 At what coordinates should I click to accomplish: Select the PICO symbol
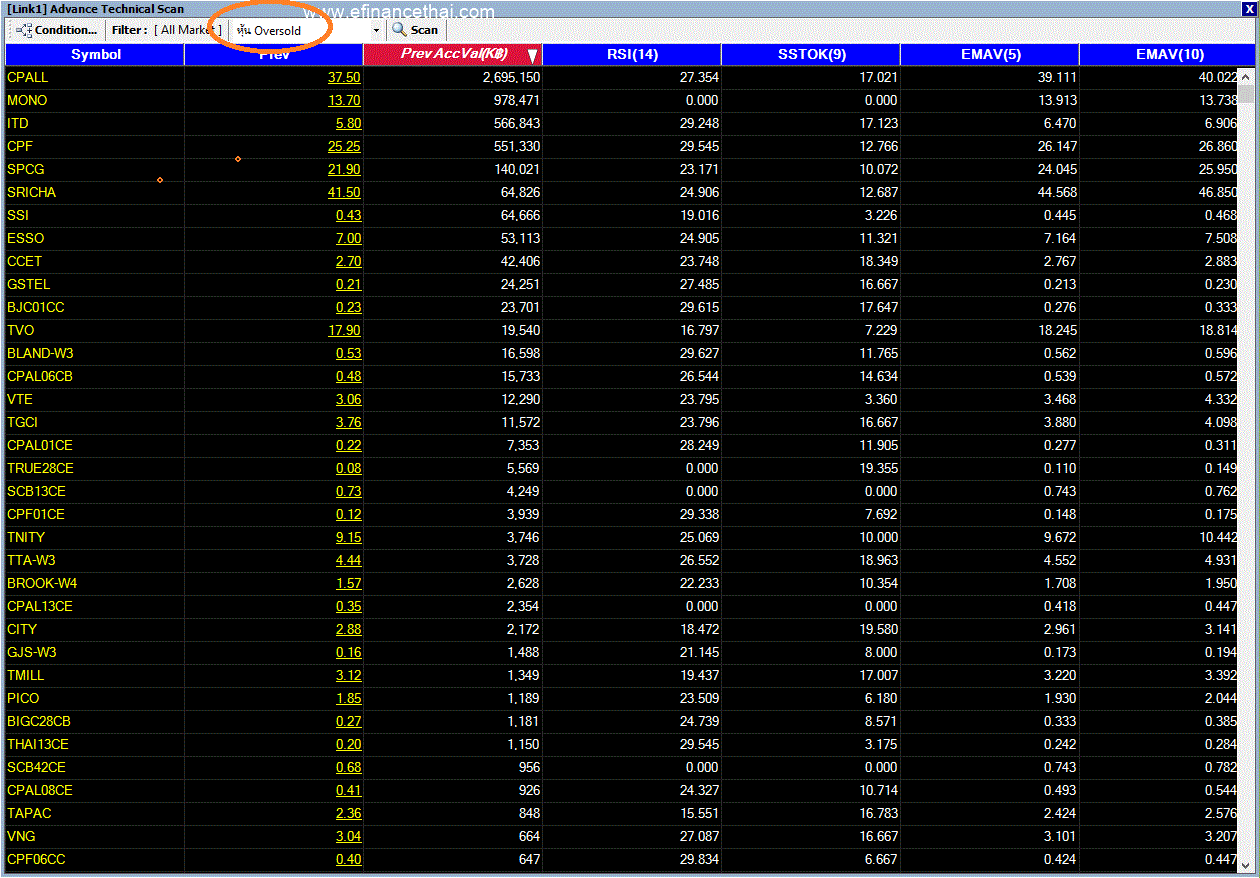[x=23, y=698]
